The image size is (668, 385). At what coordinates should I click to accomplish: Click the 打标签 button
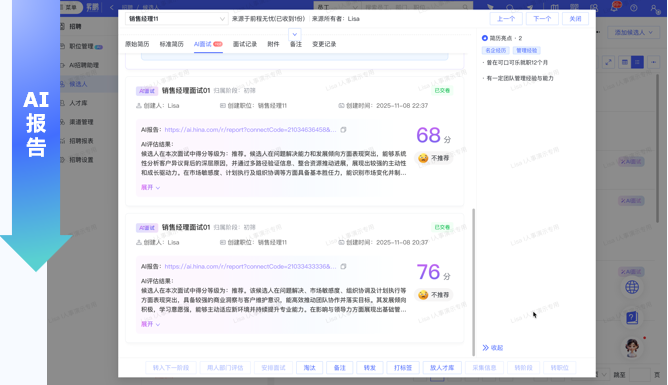(x=403, y=368)
